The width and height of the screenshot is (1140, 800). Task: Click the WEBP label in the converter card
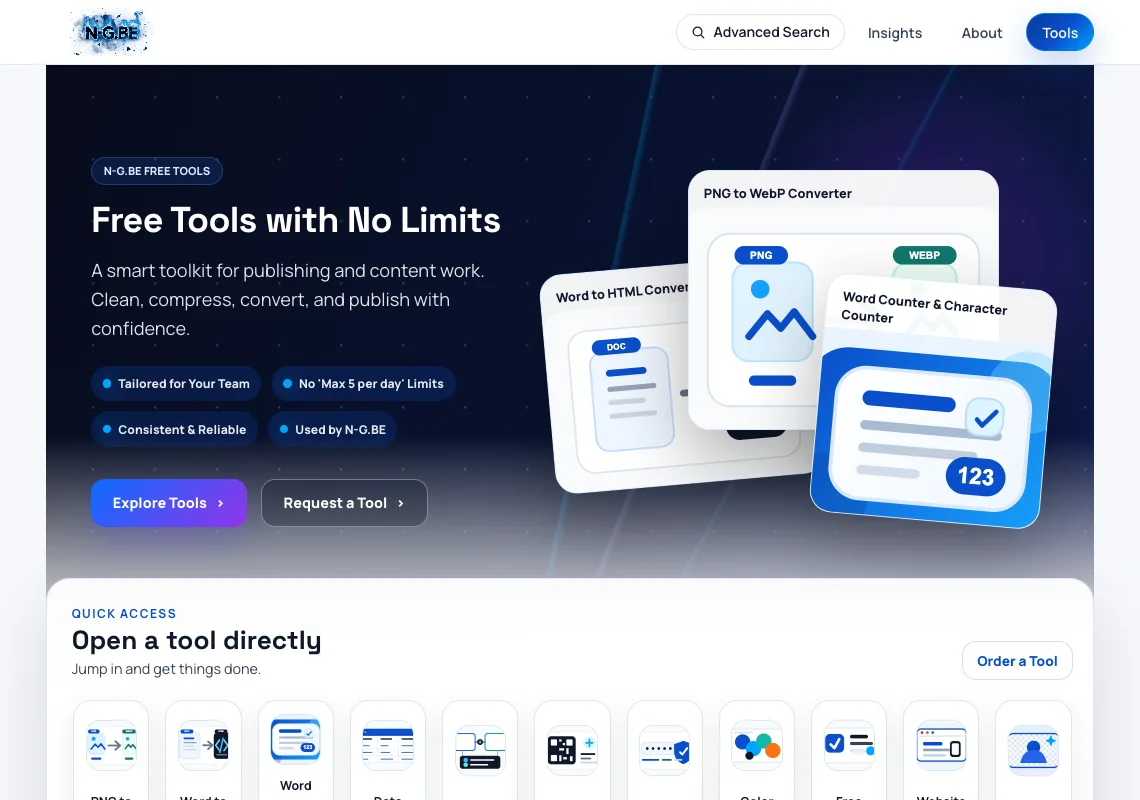tap(924, 255)
